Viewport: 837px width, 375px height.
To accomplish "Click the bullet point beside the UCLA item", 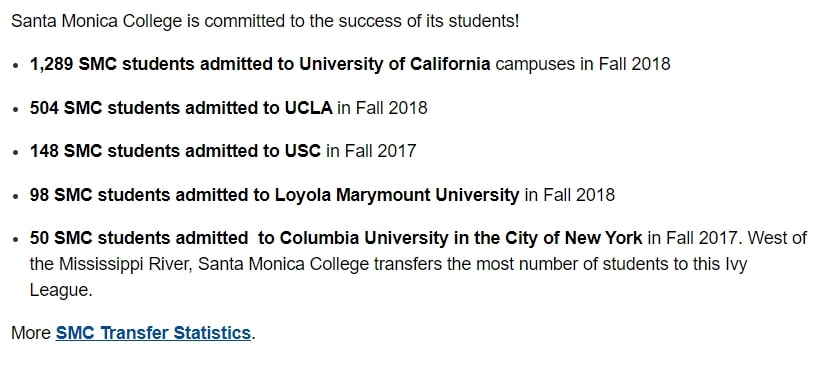I will click(16, 109).
